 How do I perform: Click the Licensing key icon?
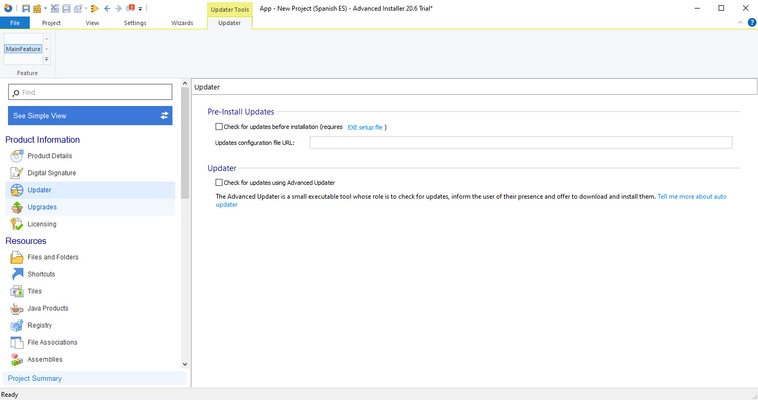[x=17, y=224]
